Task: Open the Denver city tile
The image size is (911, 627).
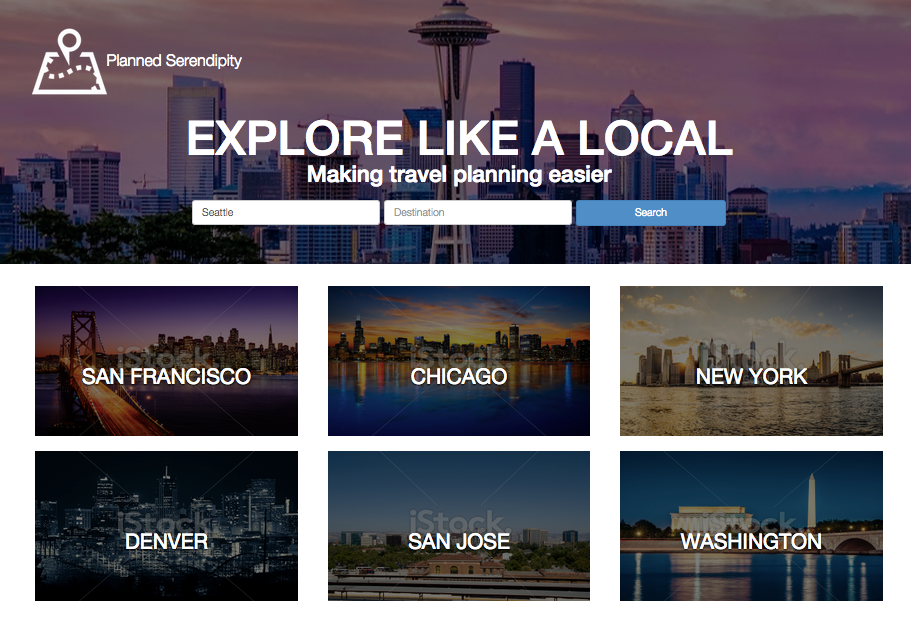Action: [166, 526]
